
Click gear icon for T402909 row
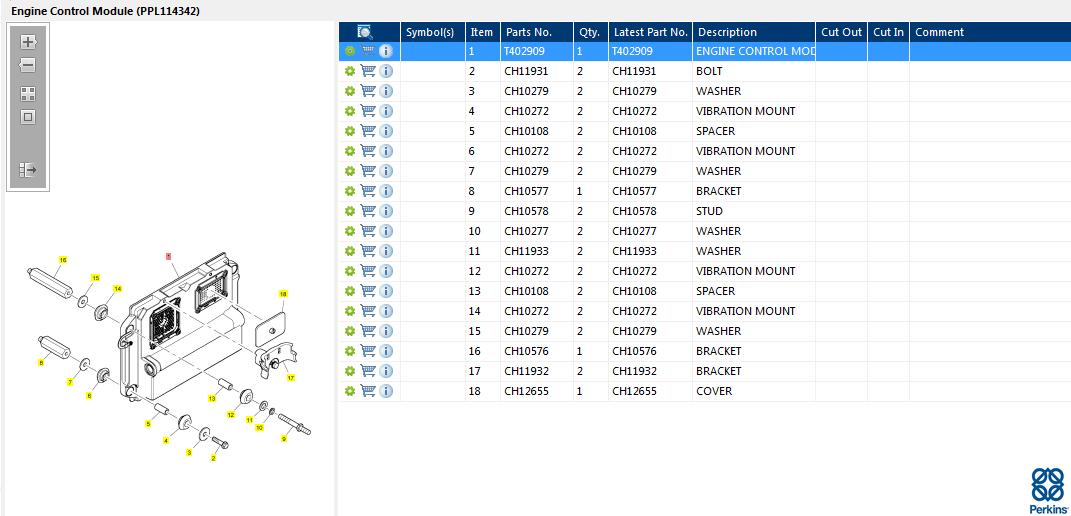point(350,51)
